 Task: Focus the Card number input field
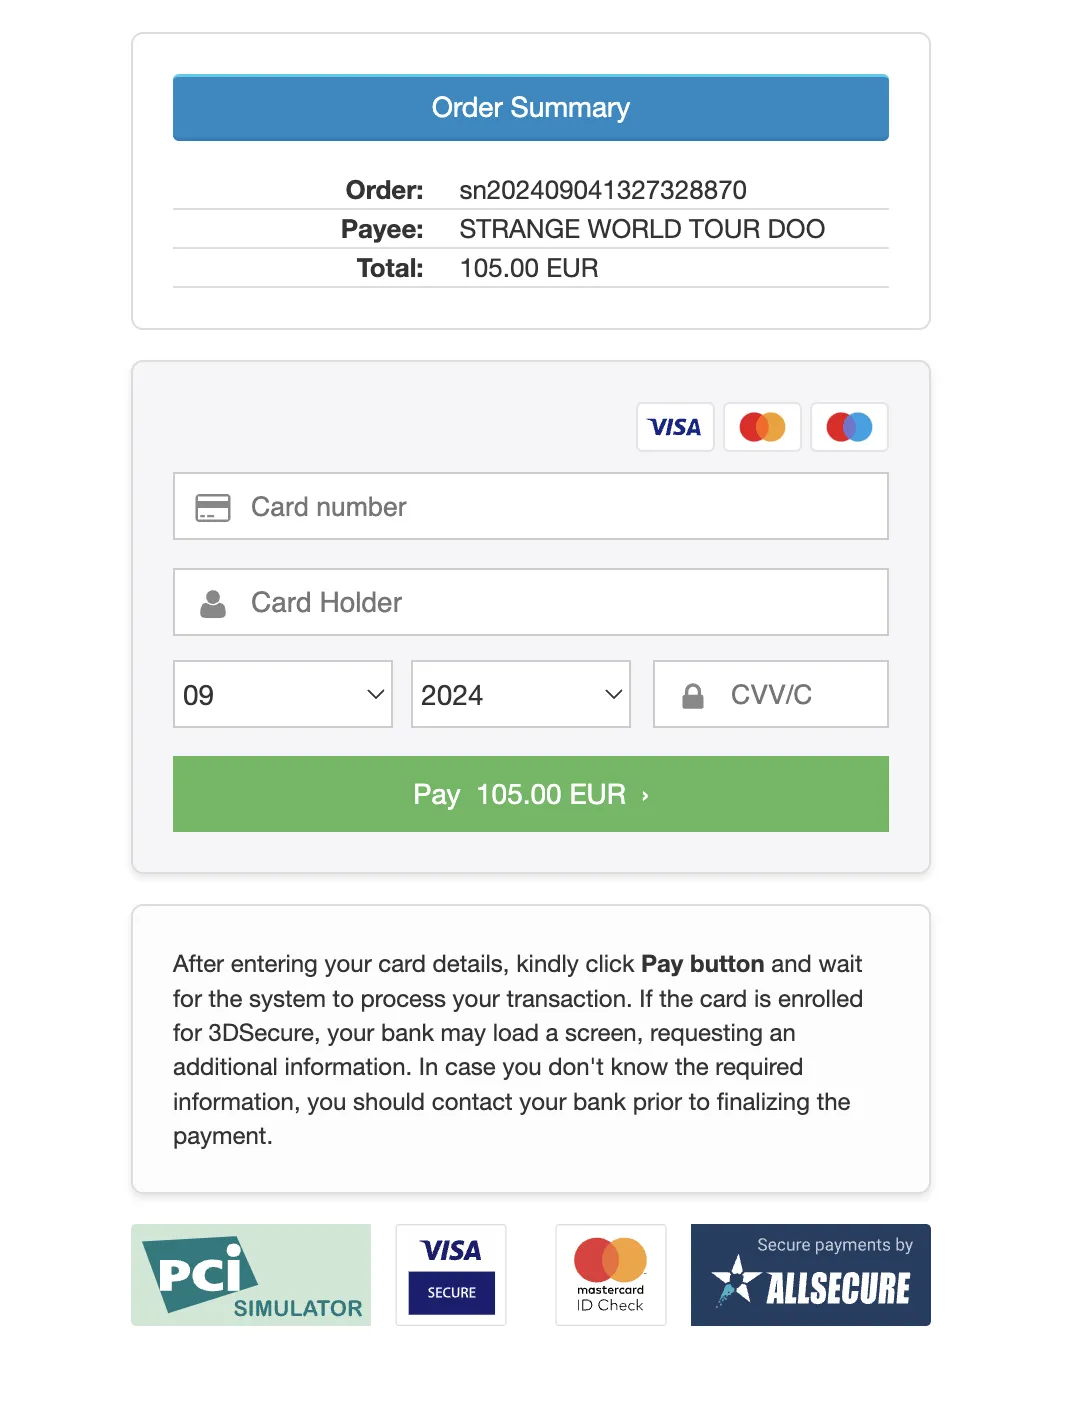coord(531,506)
